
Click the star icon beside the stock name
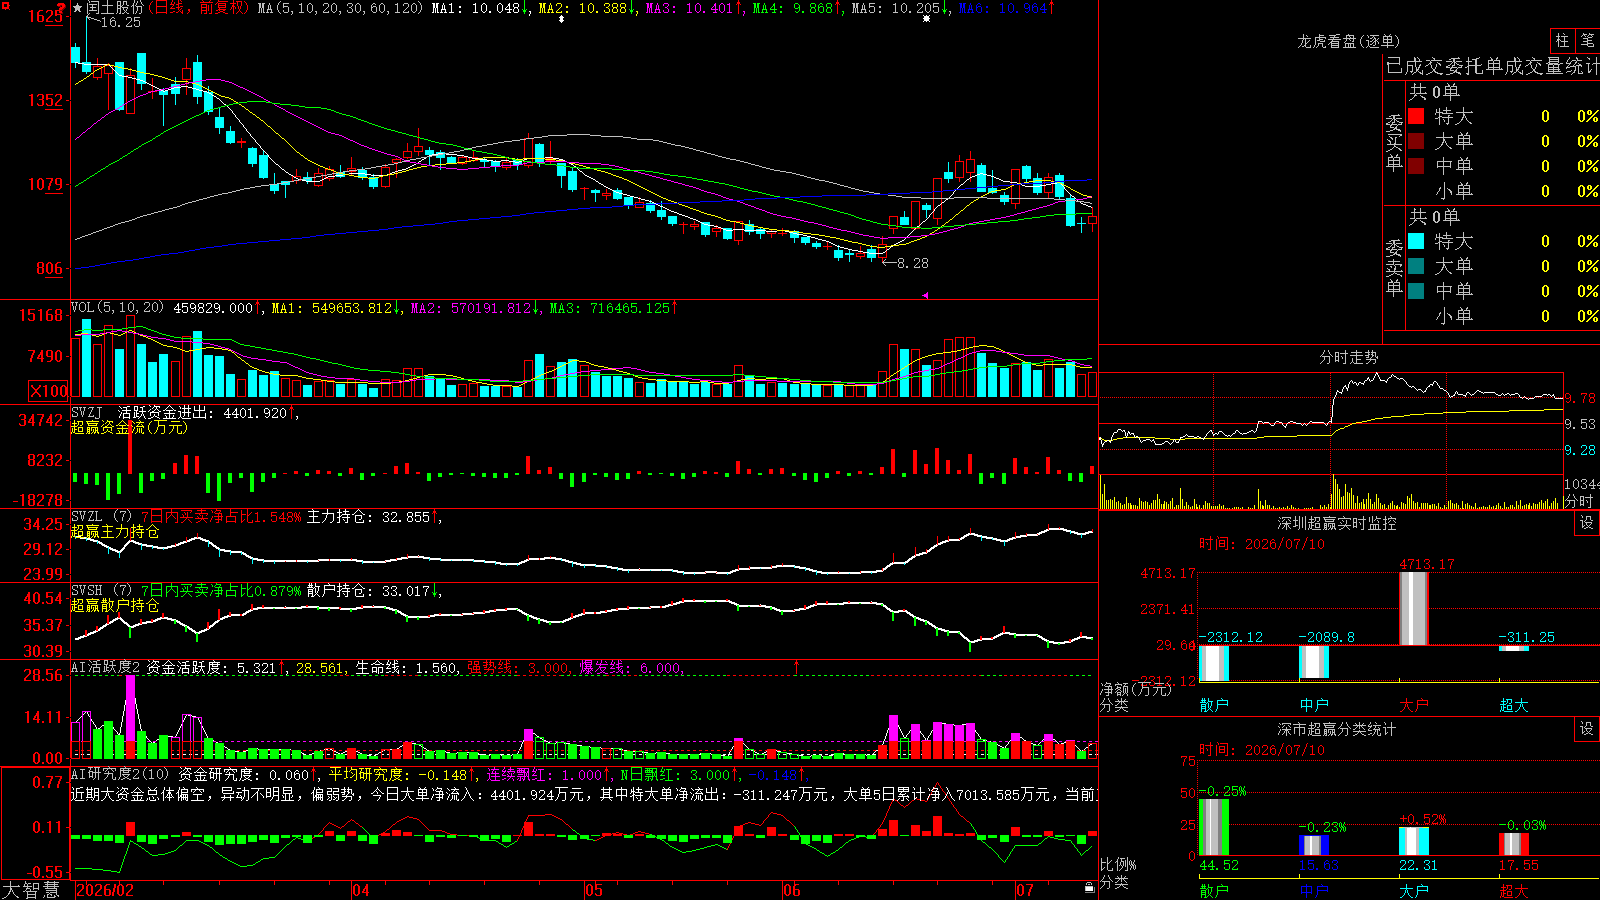78,8
